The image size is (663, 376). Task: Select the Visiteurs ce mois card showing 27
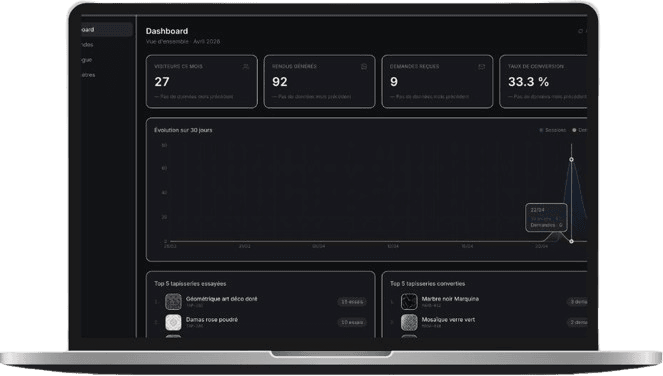click(202, 82)
